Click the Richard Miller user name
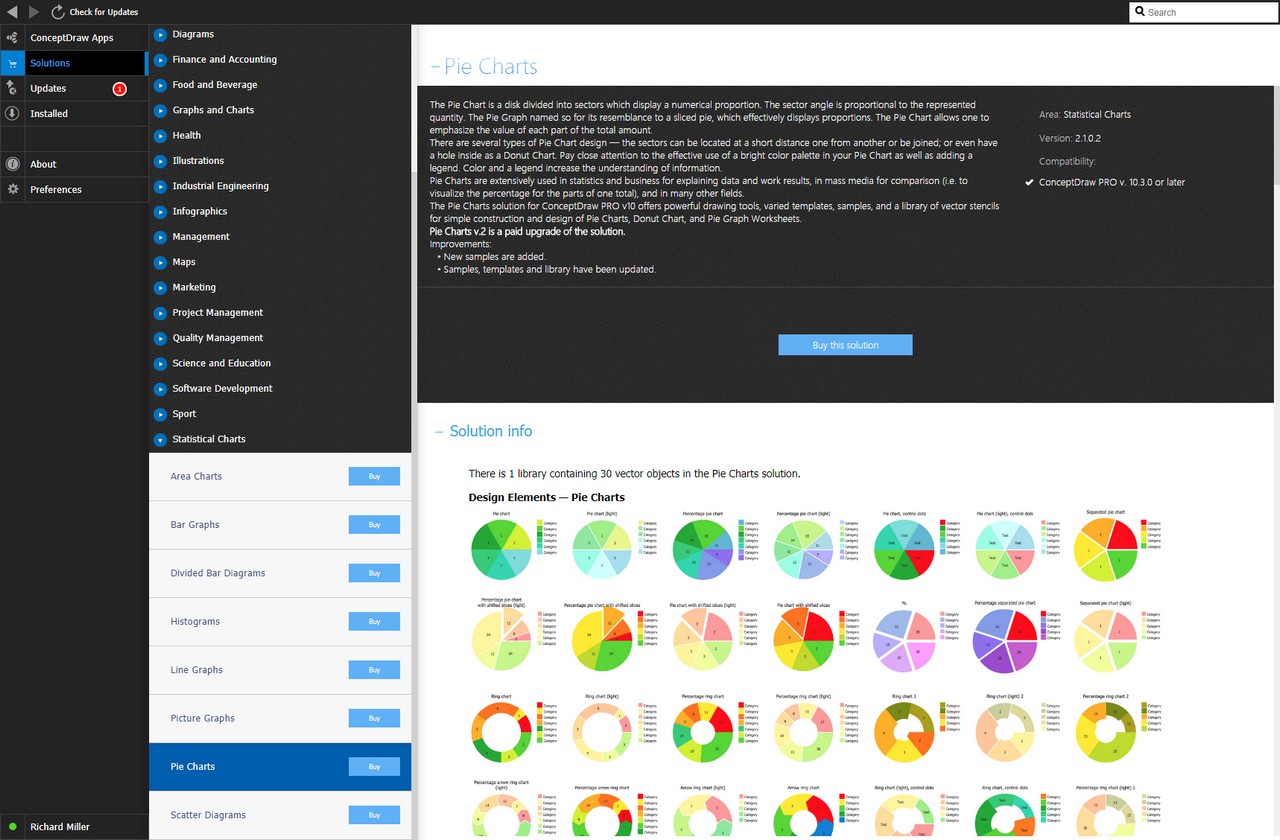This screenshot has width=1280, height=840. 60,827
